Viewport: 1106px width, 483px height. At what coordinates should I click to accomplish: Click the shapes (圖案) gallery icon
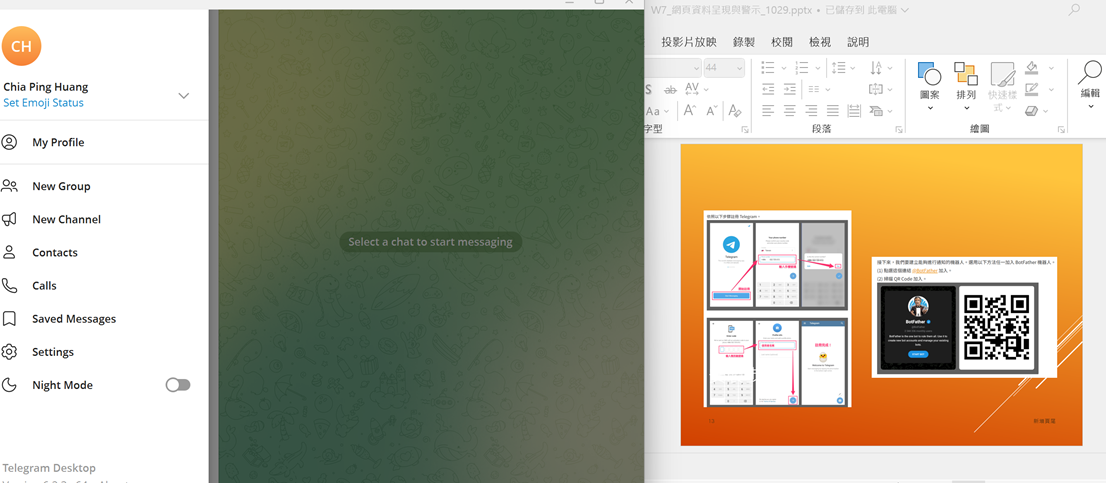pos(929,75)
